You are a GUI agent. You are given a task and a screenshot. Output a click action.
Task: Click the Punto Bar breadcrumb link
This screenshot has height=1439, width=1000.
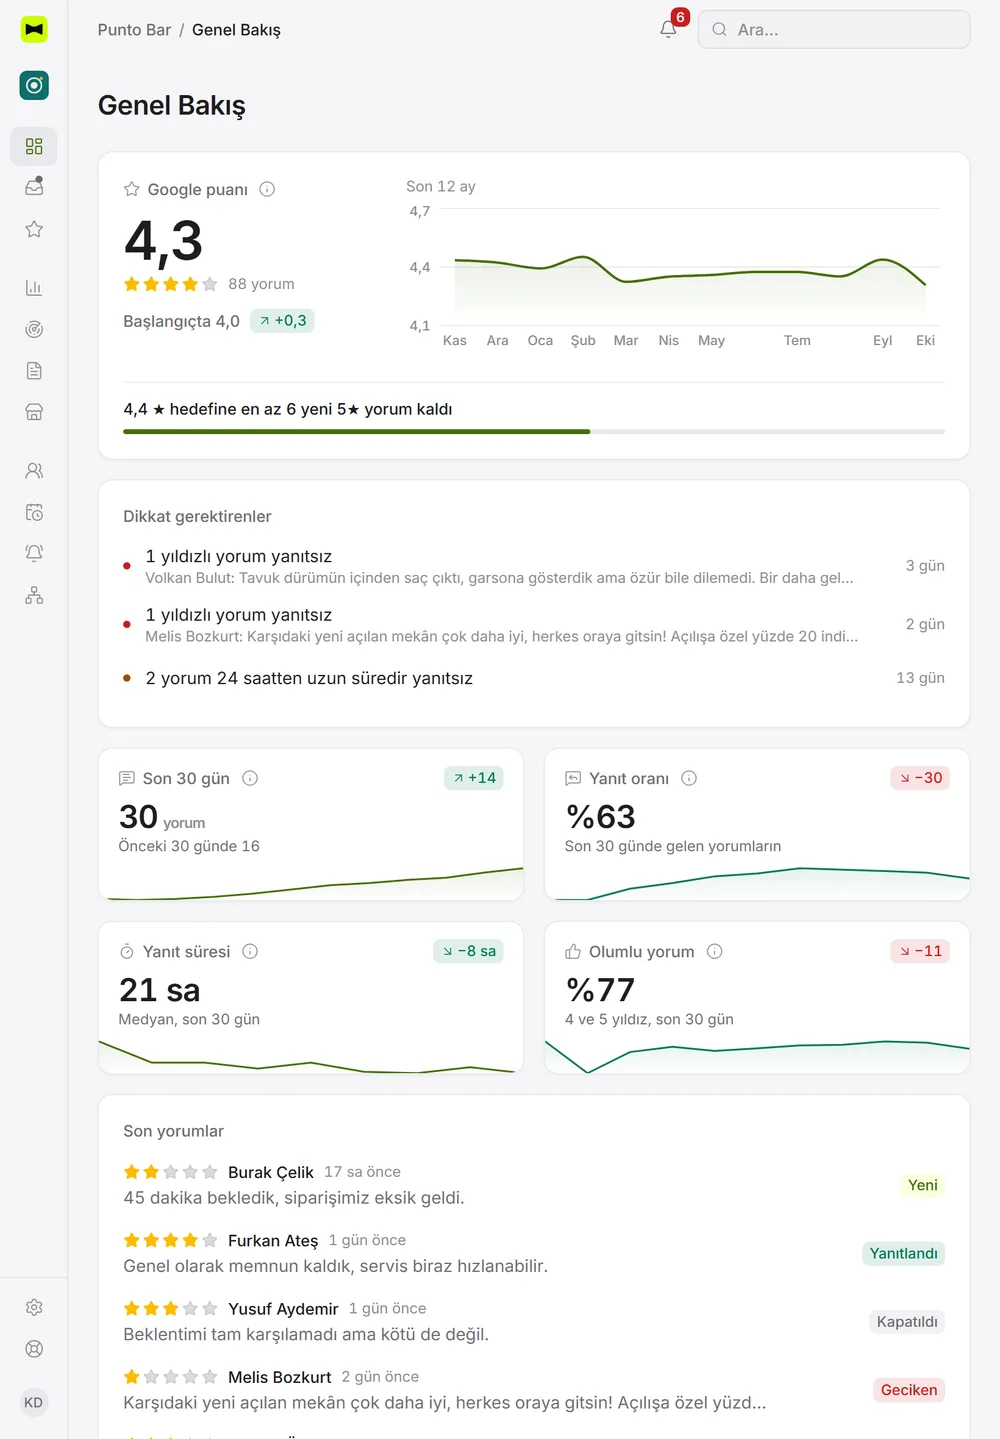pos(134,30)
